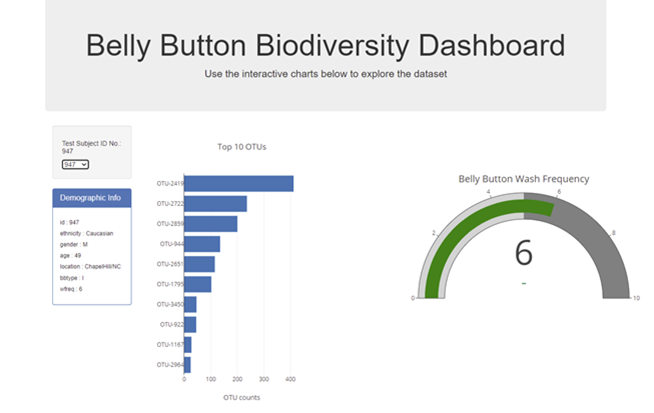Click the 'bbtype : I' line
654x413 pixels.
click(72, 278)
